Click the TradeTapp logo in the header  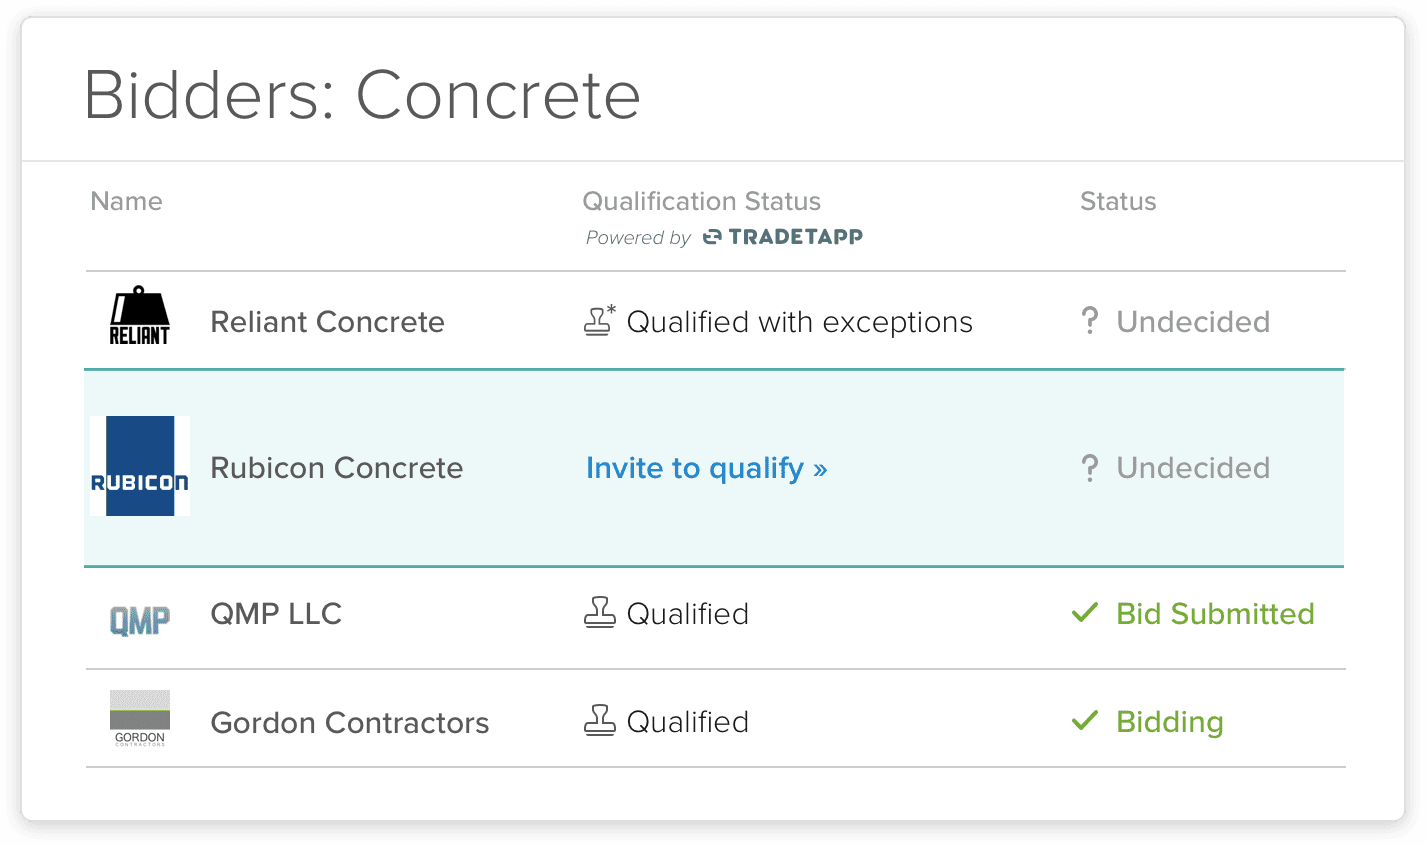coord(783,237)
